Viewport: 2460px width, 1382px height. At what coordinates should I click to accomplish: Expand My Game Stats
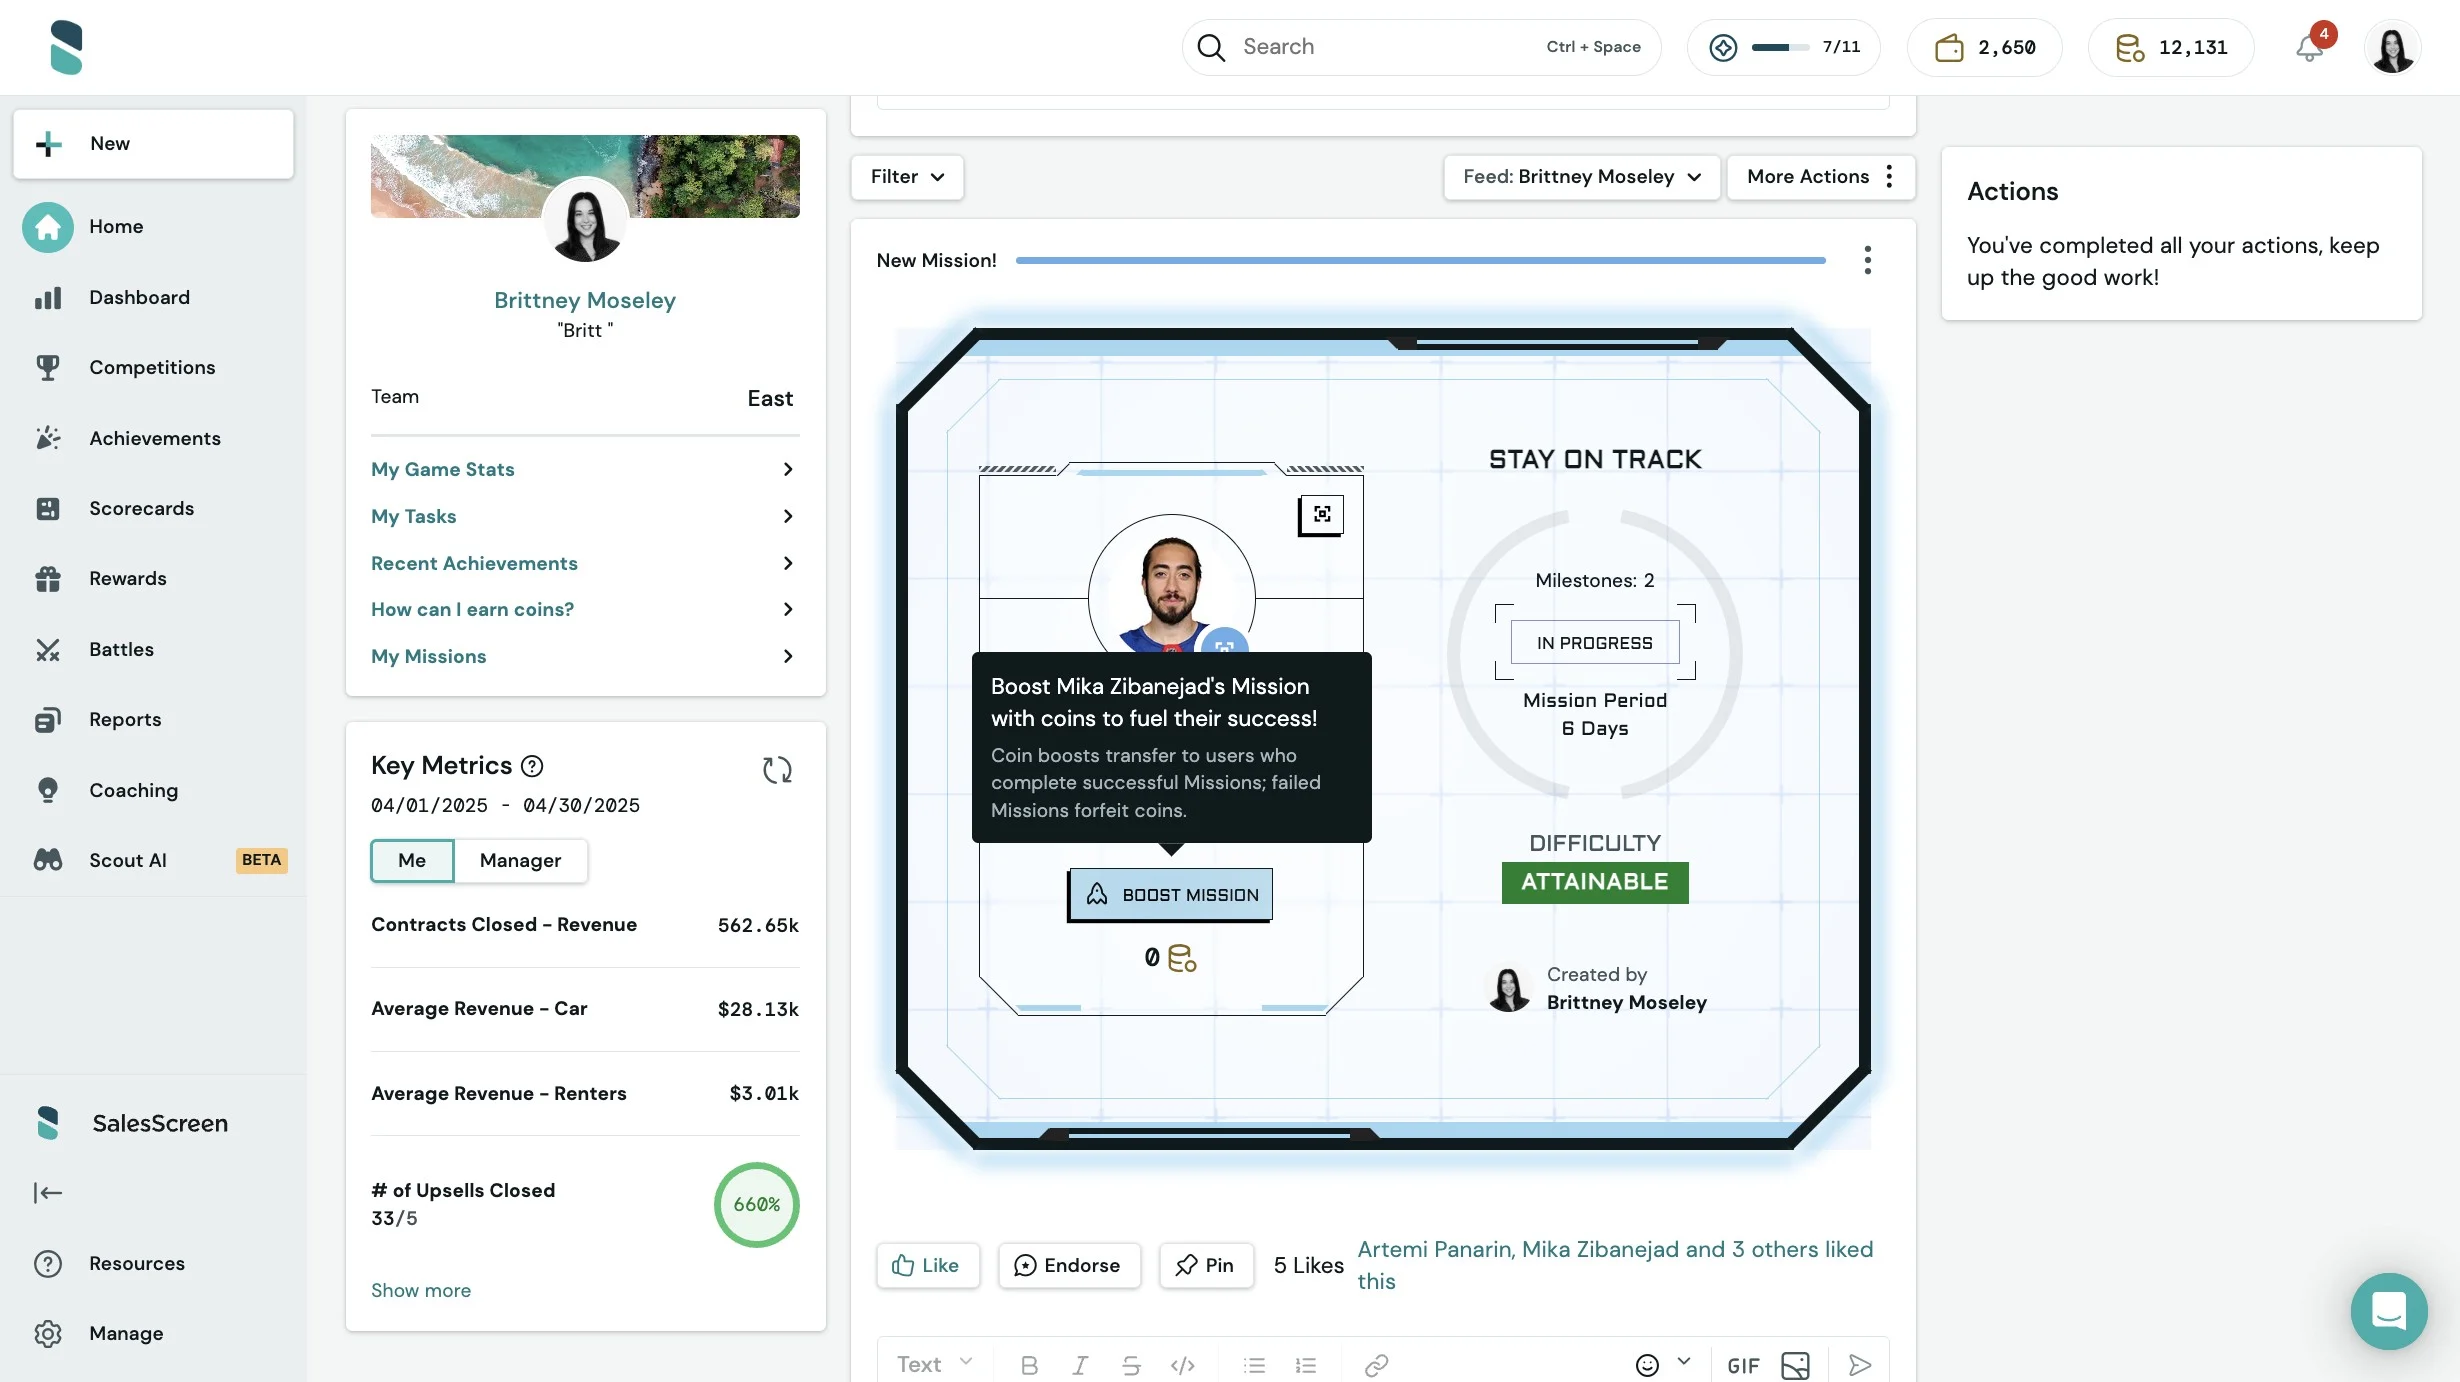pos(585,469)
